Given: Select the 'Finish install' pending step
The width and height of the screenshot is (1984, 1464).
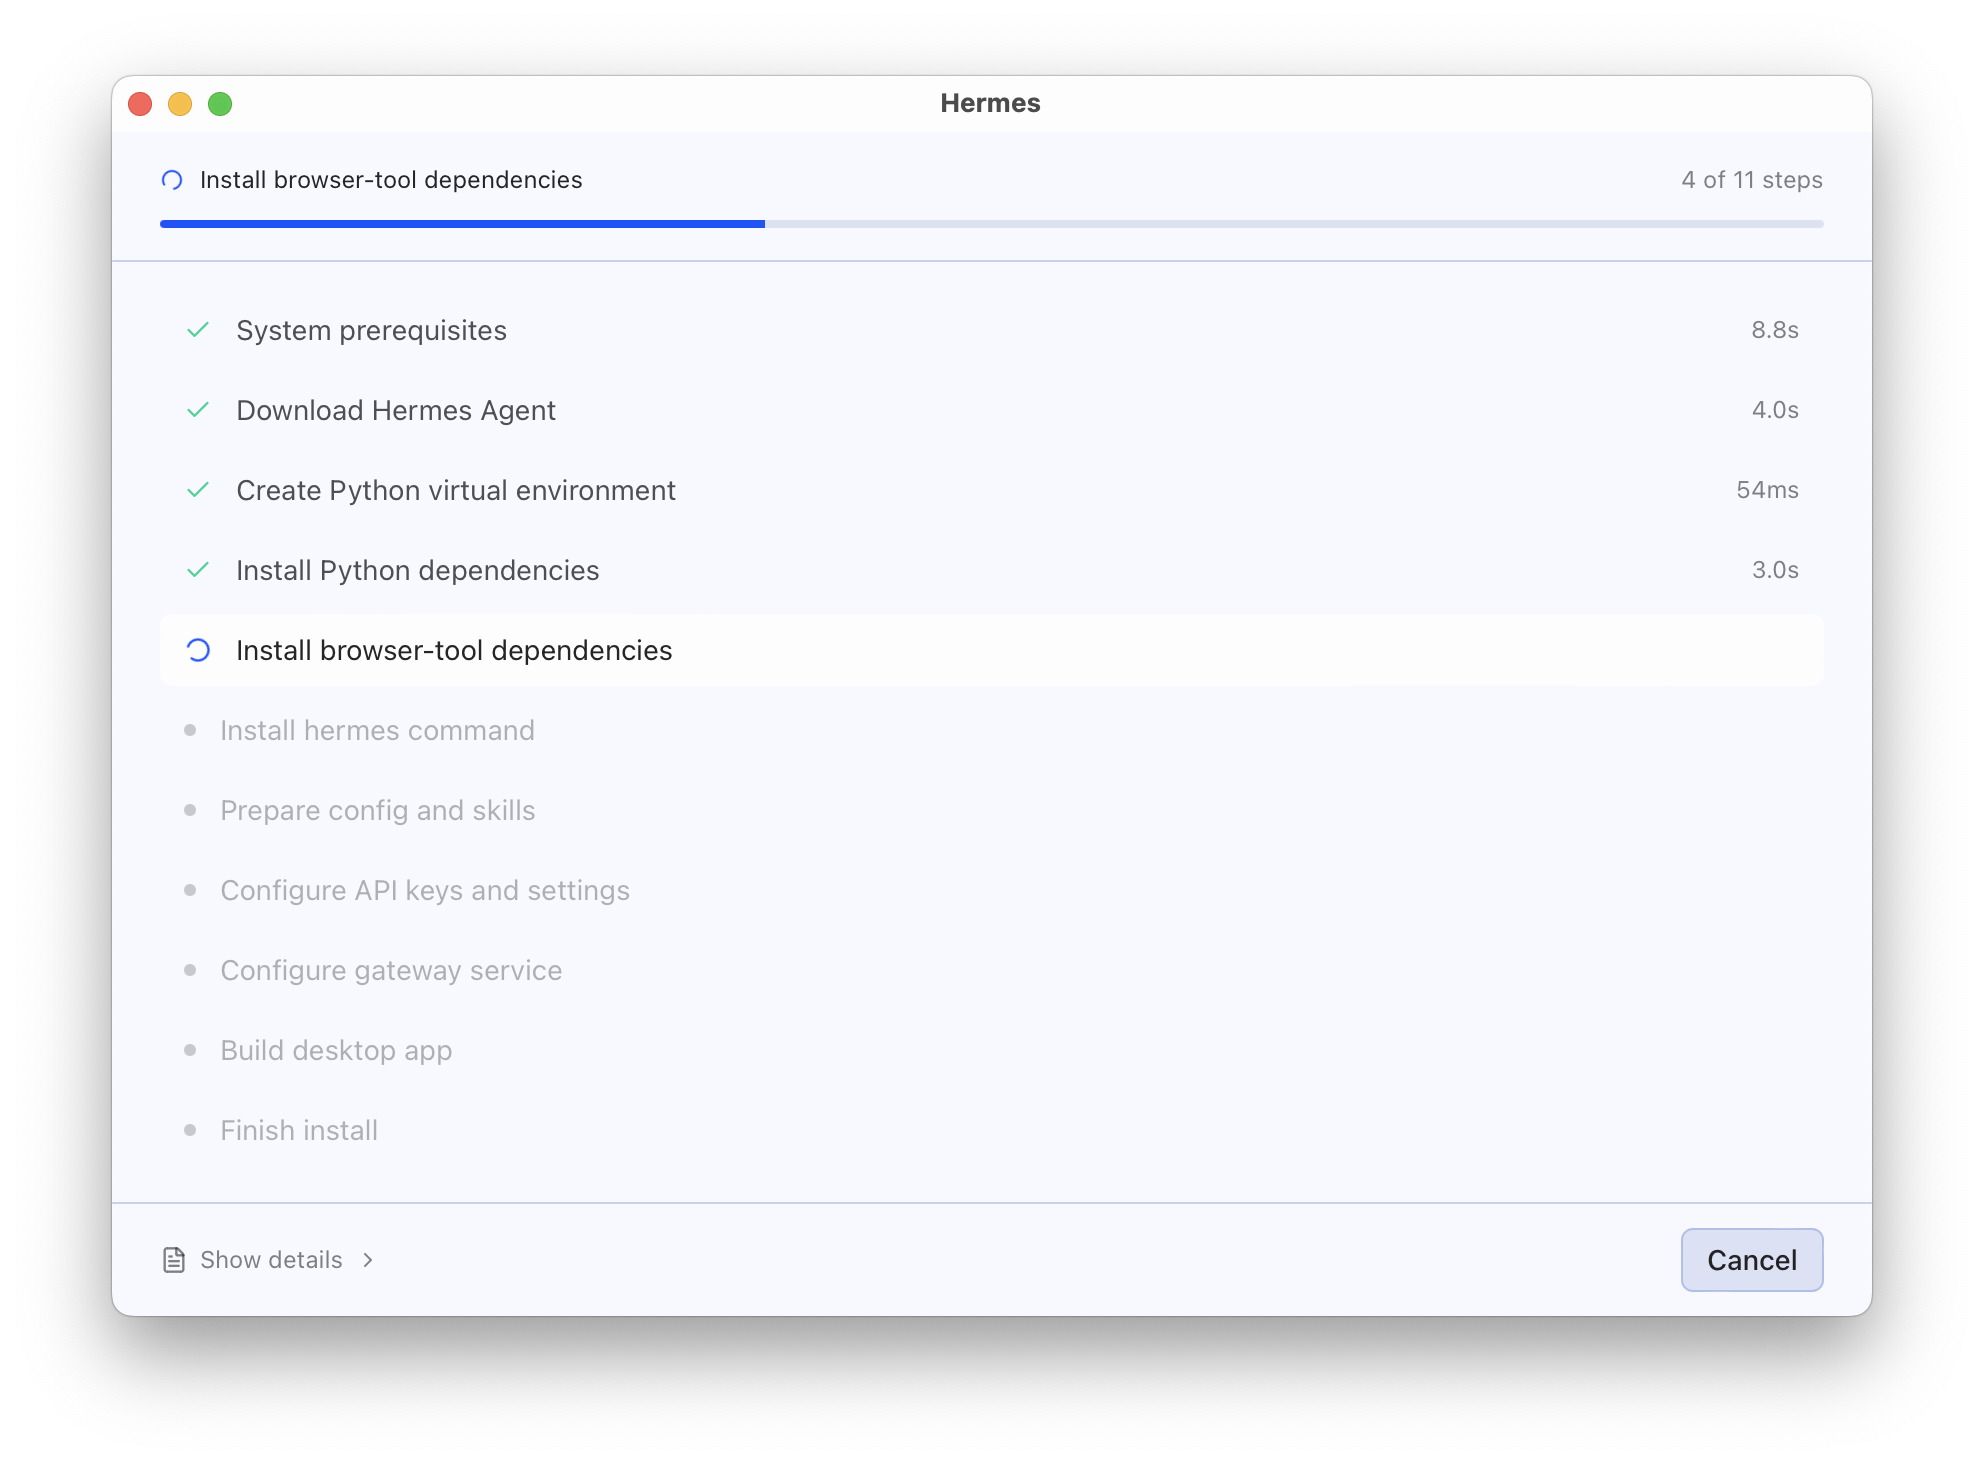Looking at the screenshot, I should pyautogui.click(x=299, y=1130).
